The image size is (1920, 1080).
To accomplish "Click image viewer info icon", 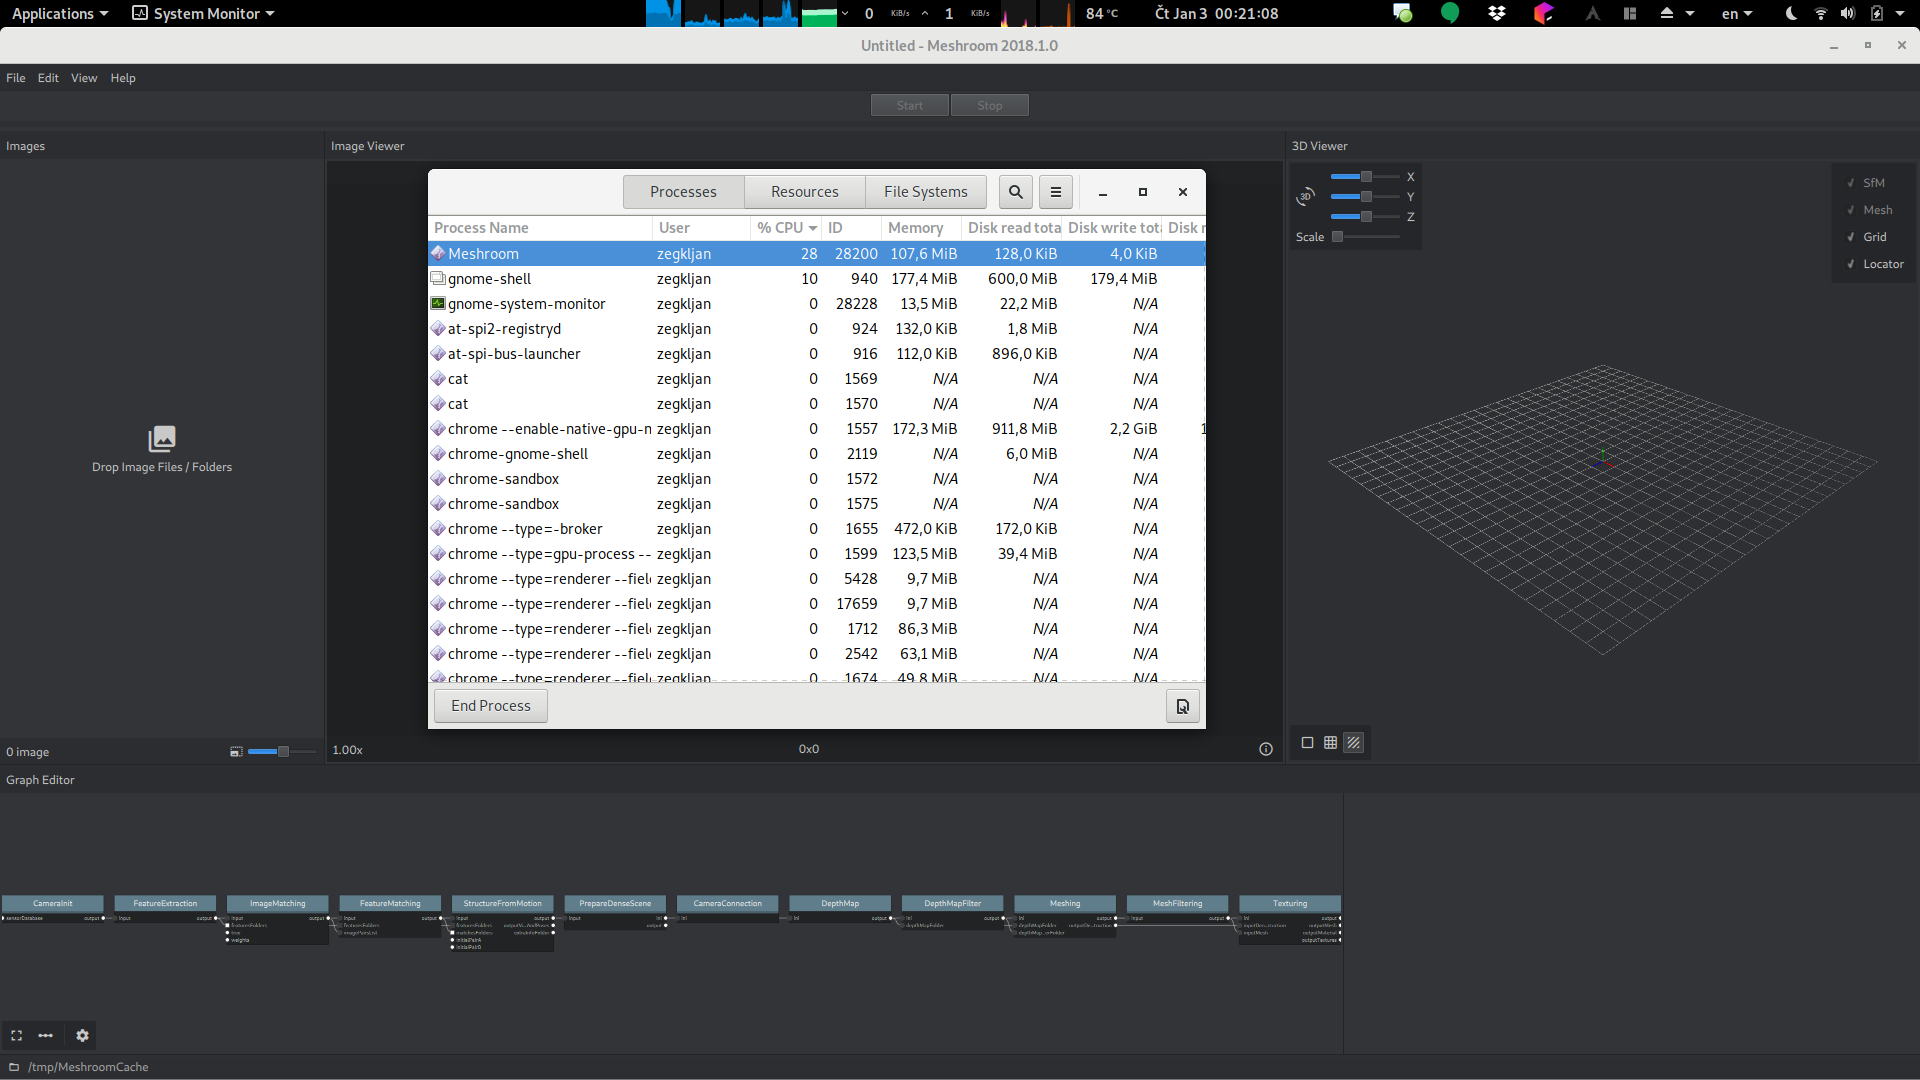I will 1265,749.
